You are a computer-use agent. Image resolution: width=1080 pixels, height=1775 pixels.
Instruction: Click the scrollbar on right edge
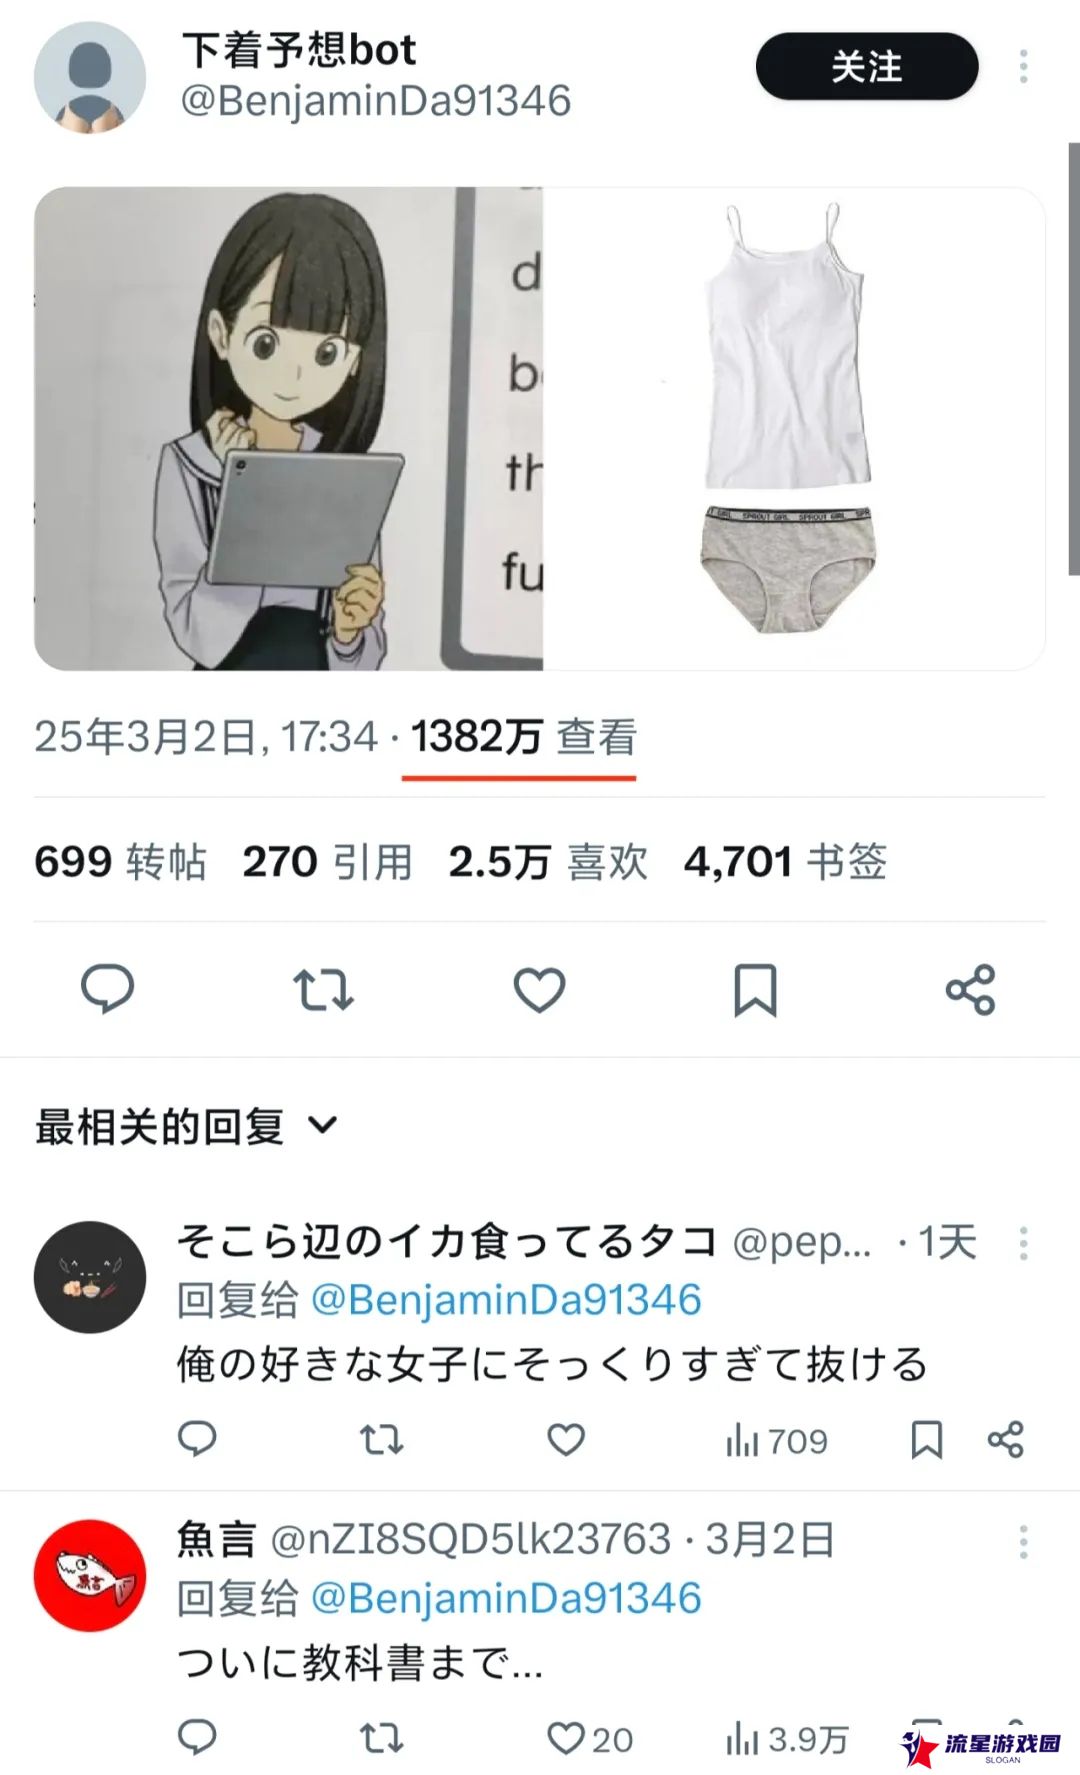pyautogui.click(x=1073, y=358)
